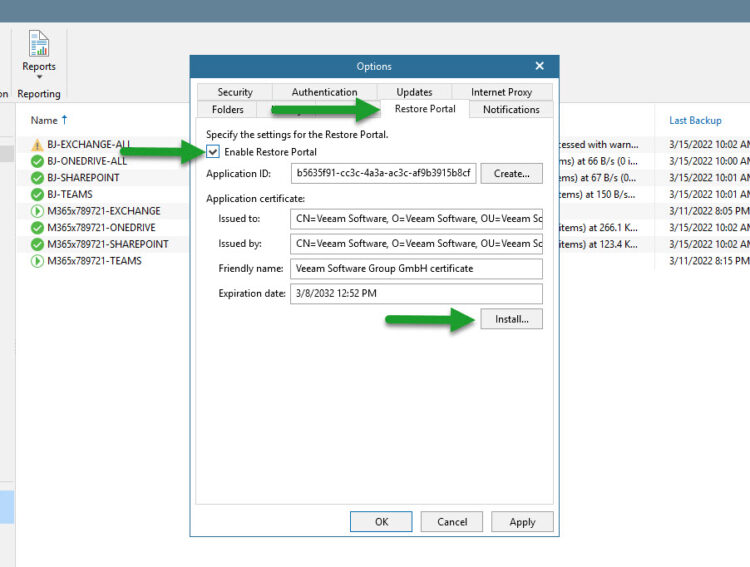Expand the Reports dropdown arrow
750x567 pixels.
click(39, 77)
